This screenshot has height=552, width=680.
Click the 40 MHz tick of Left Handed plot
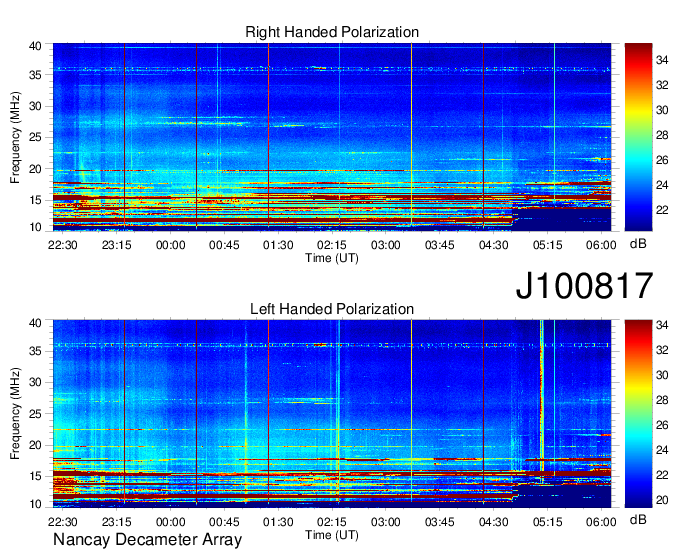(x=35, y=323)
